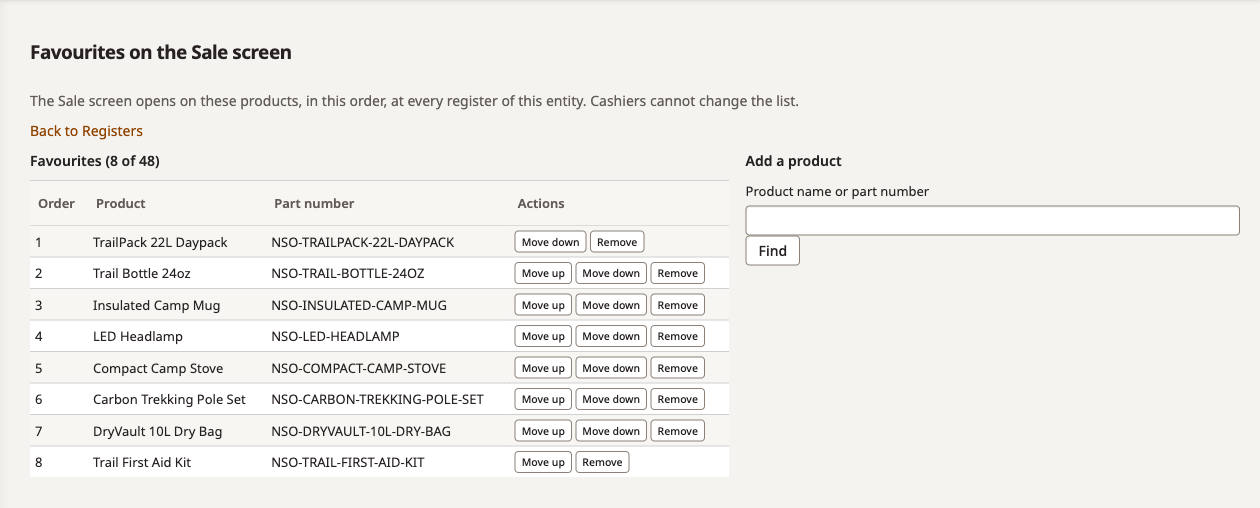The width and height of the screenshot is (1260, 508).
Task: Select the LED Headlamp product name
Action: 138,336
